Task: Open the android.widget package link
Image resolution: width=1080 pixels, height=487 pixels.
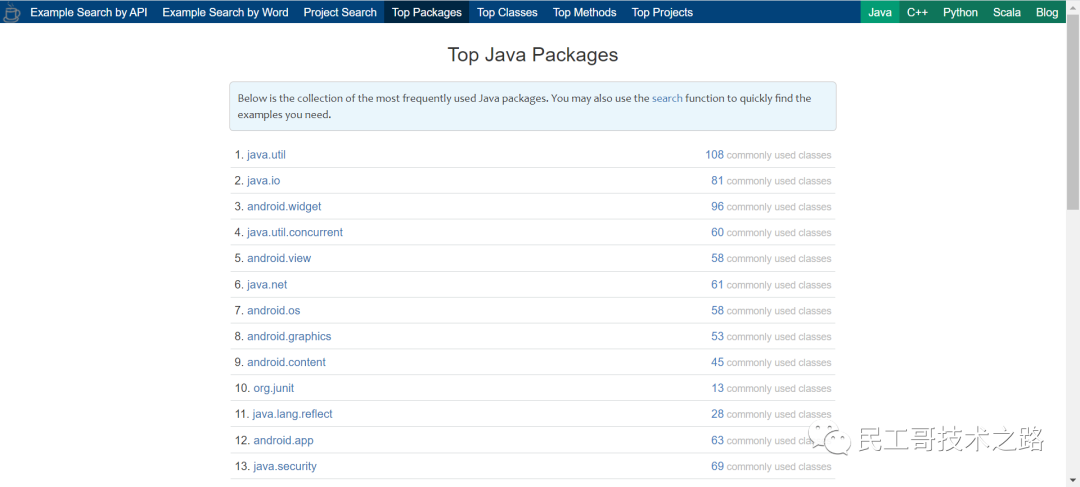Action: tap(284, 207)
